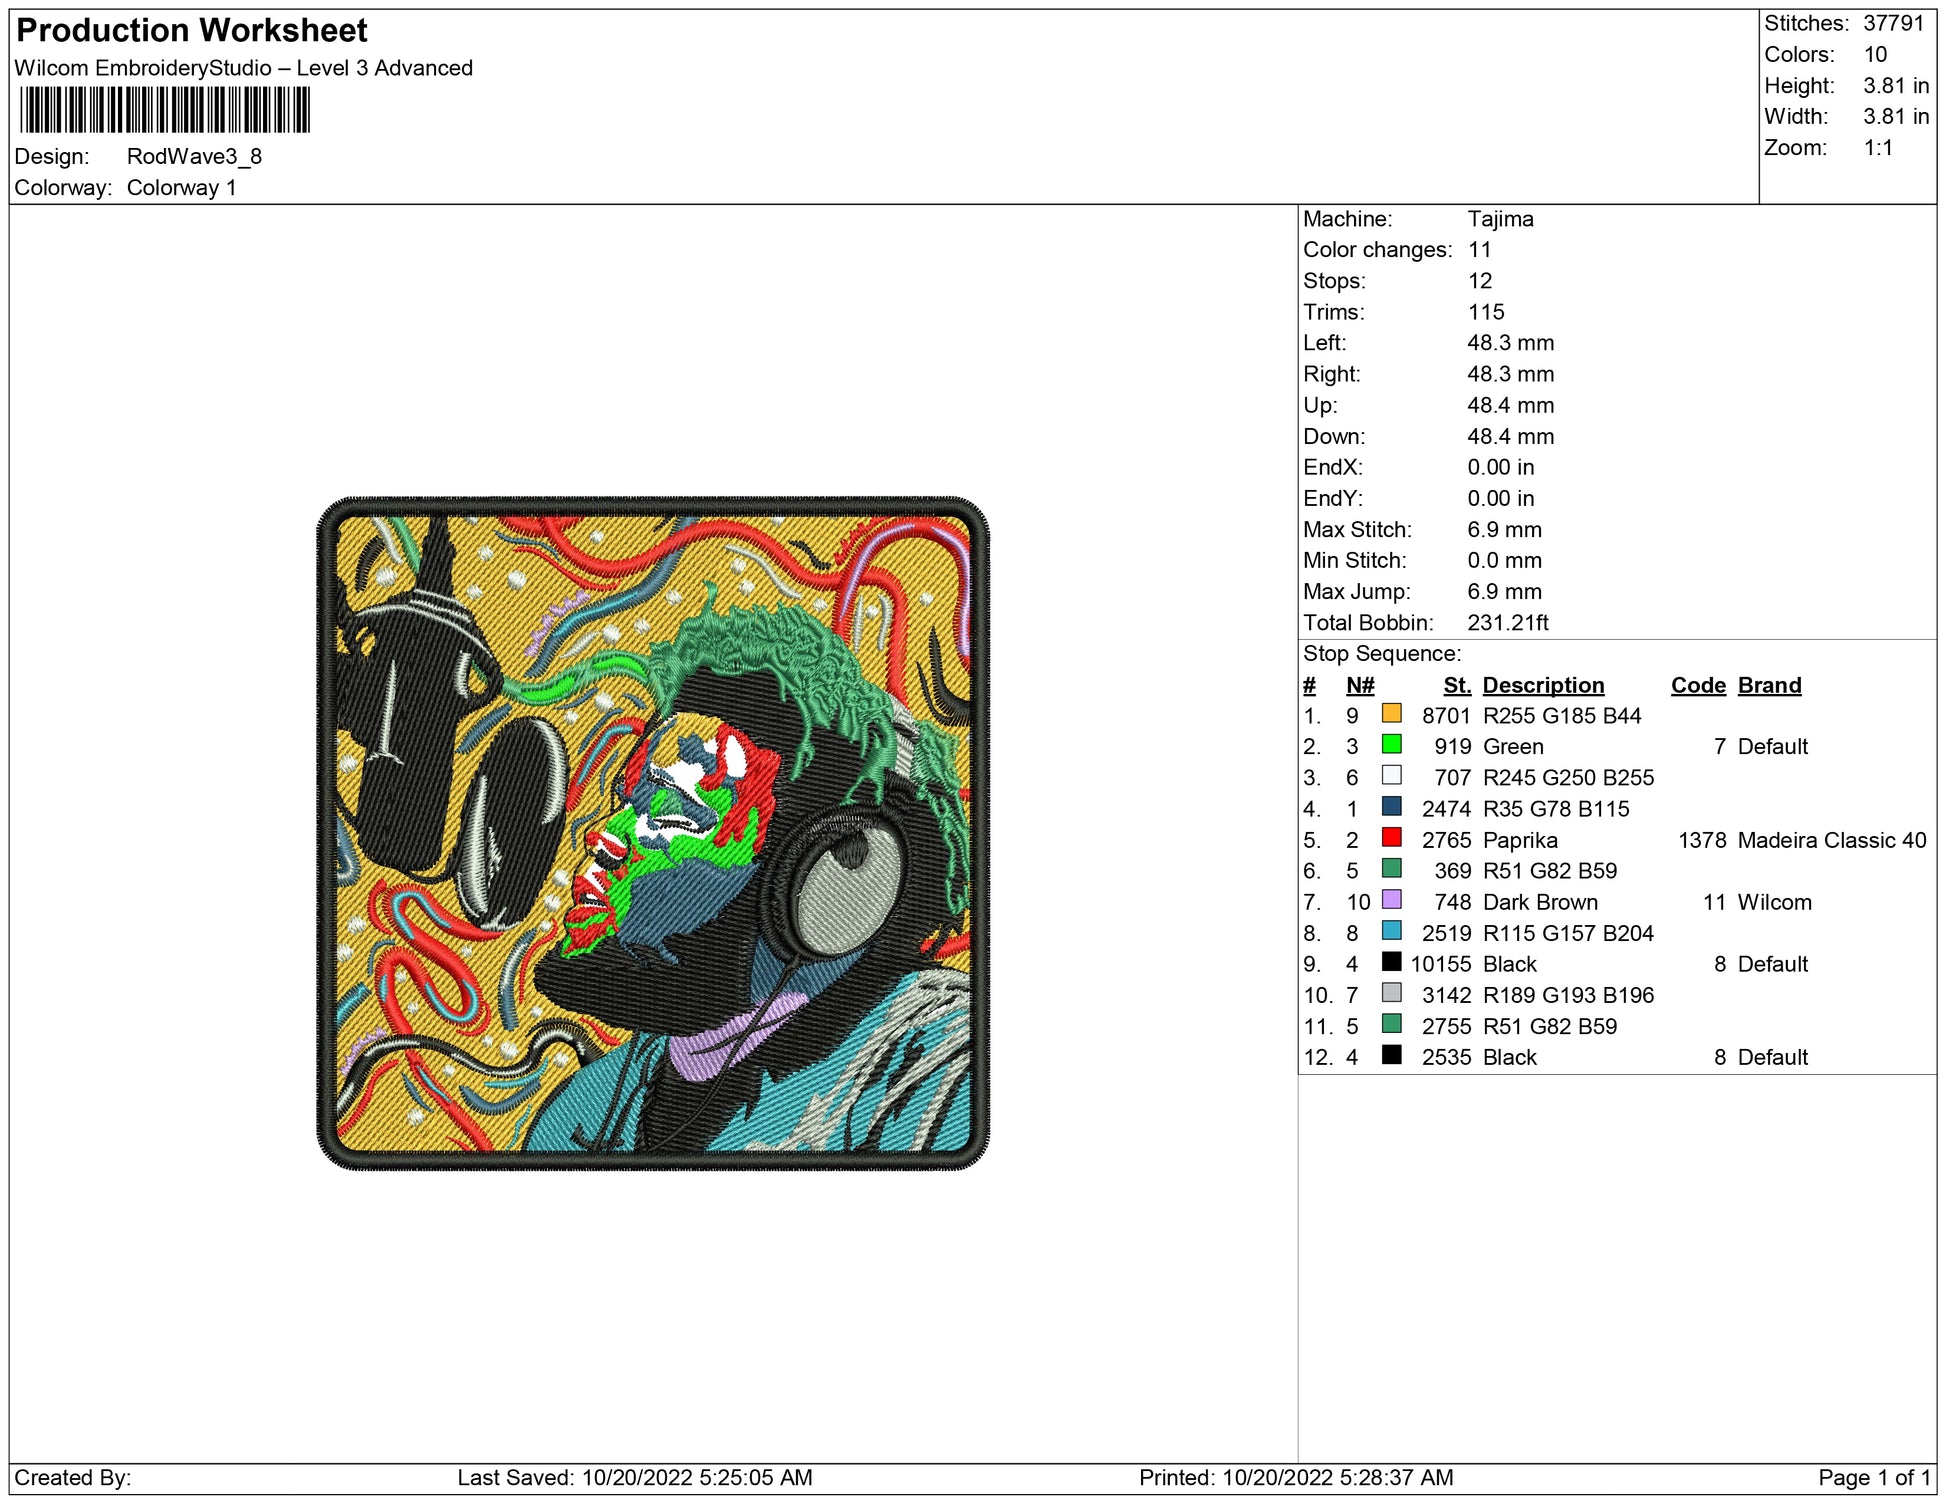
Task: Click the Stitches count 37791
Action: tap(1893, 23)
